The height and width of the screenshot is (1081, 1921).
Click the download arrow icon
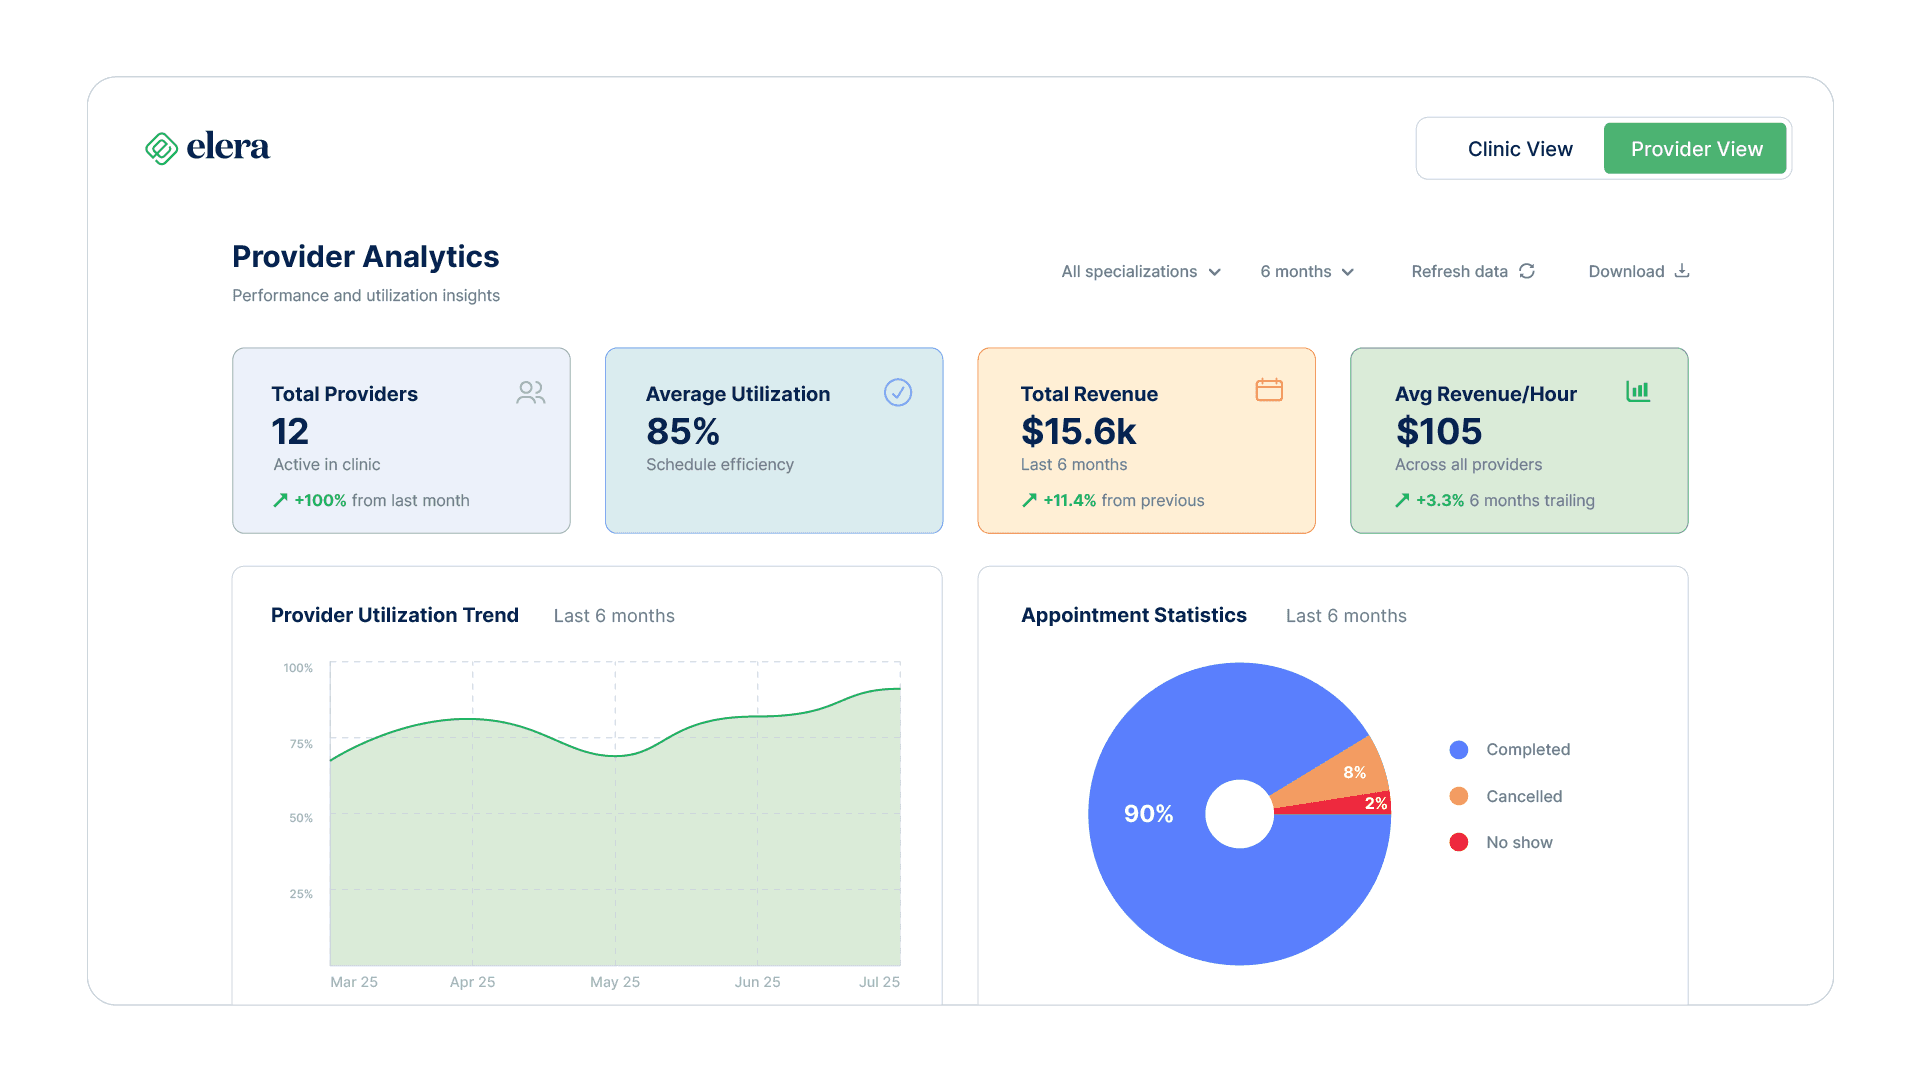tap(1682, 271)
